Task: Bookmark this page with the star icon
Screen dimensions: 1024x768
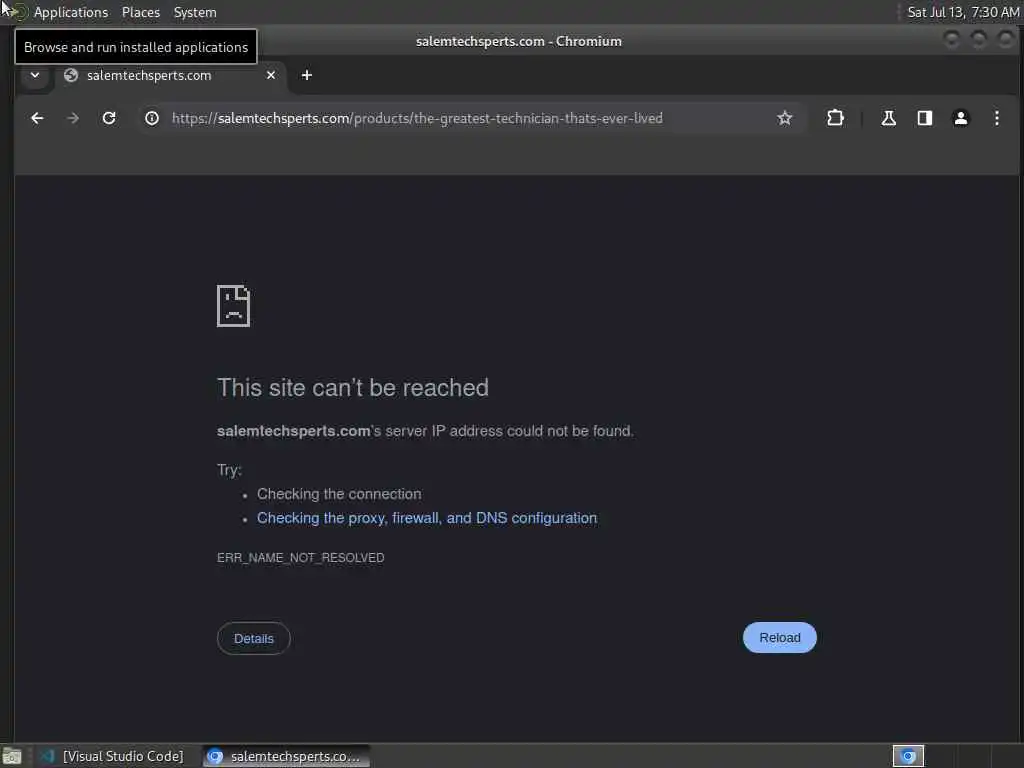Action: click(784, 118)
